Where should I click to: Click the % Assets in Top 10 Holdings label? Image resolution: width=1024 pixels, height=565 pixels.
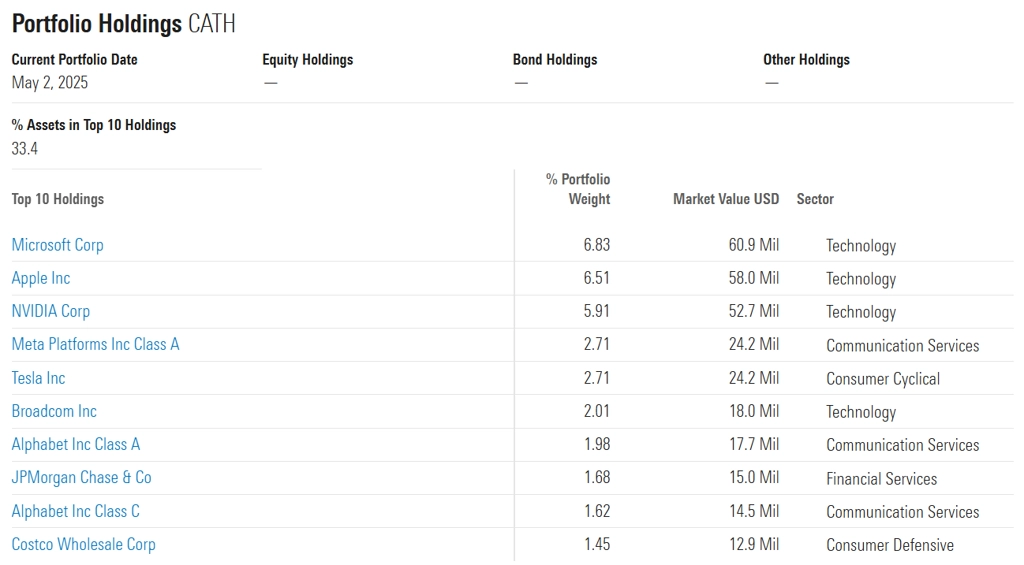(94, 125)
